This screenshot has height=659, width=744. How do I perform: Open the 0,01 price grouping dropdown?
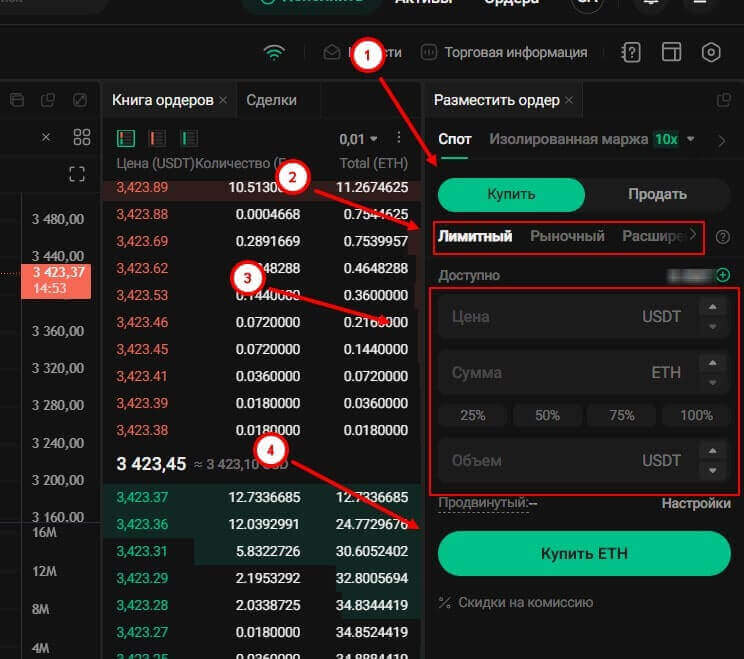click(358, 139)
